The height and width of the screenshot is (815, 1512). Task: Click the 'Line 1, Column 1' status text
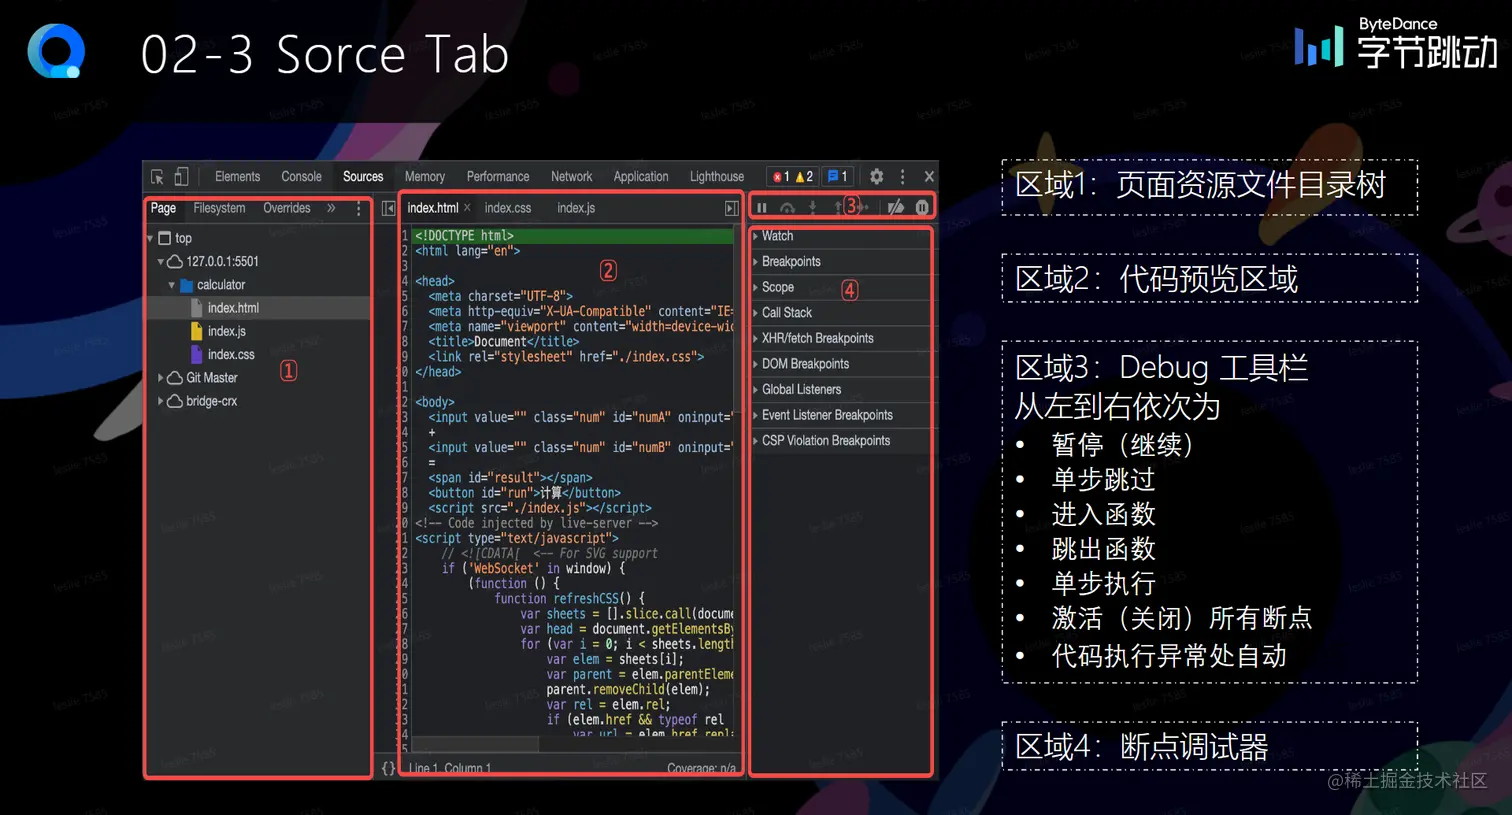click(x=450, y=769)
